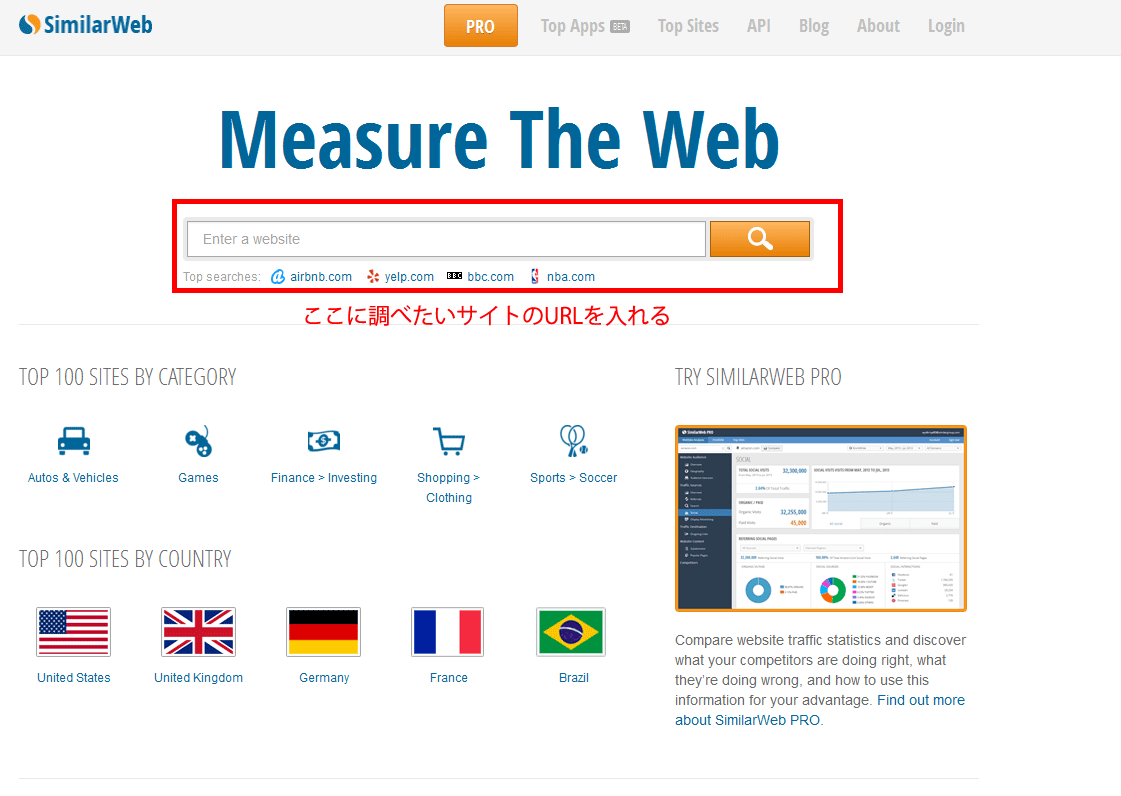Click the bbc.com top search link

click(x=490, y=277)
